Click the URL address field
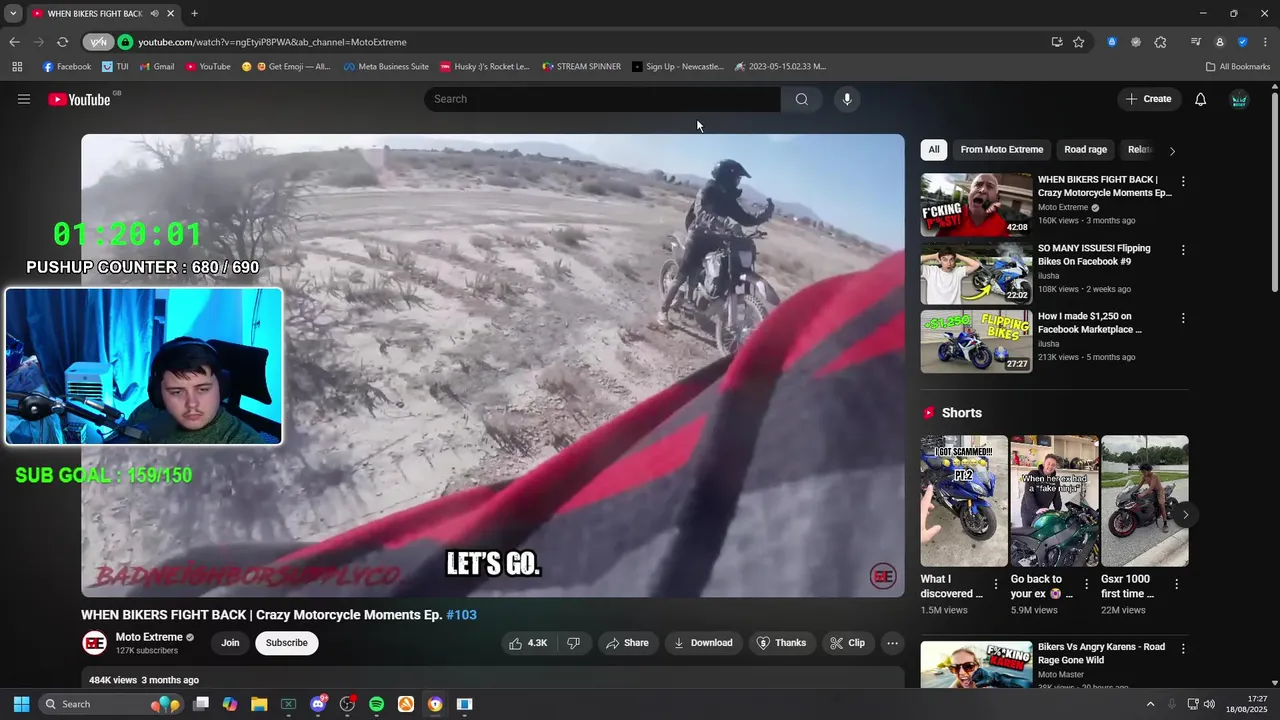 click(590, 42)
